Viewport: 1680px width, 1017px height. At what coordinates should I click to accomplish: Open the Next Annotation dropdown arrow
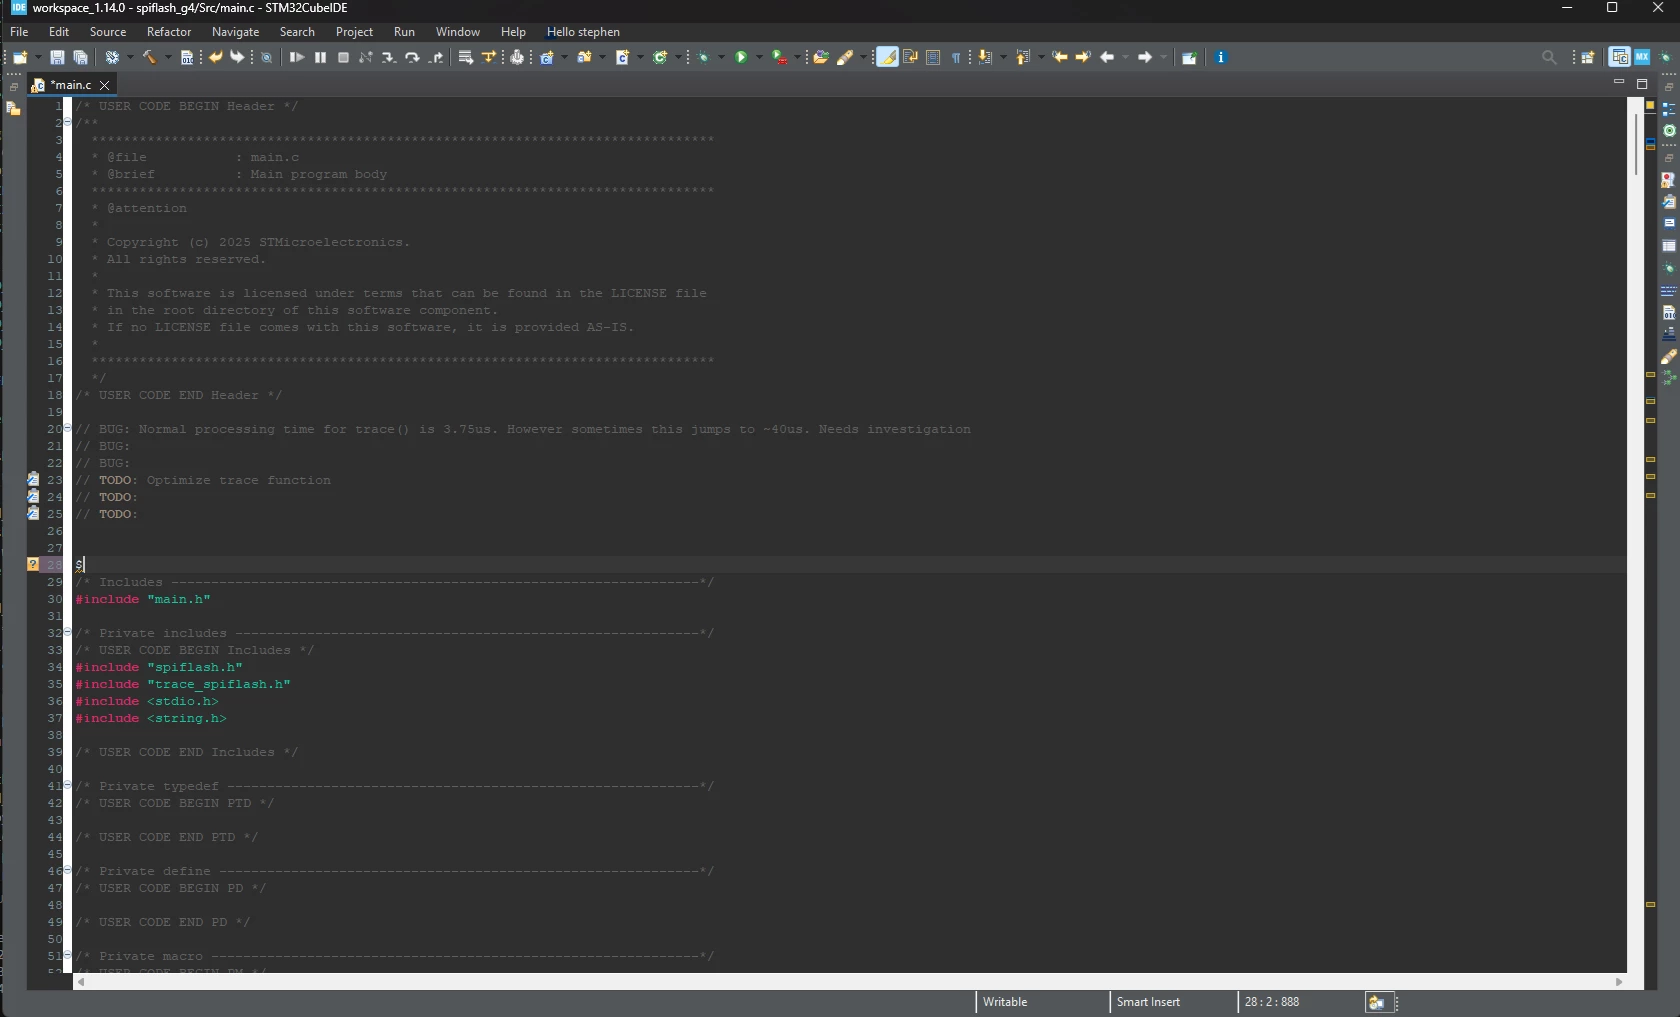[1003, 58]
